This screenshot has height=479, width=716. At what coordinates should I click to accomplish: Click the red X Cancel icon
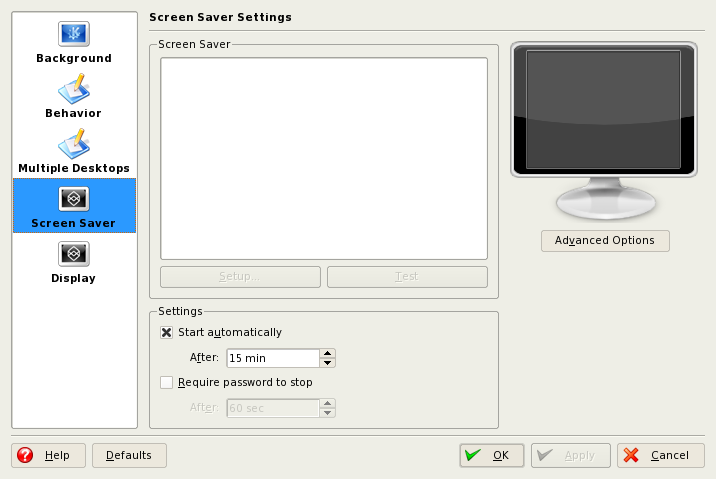pos(631,455)
